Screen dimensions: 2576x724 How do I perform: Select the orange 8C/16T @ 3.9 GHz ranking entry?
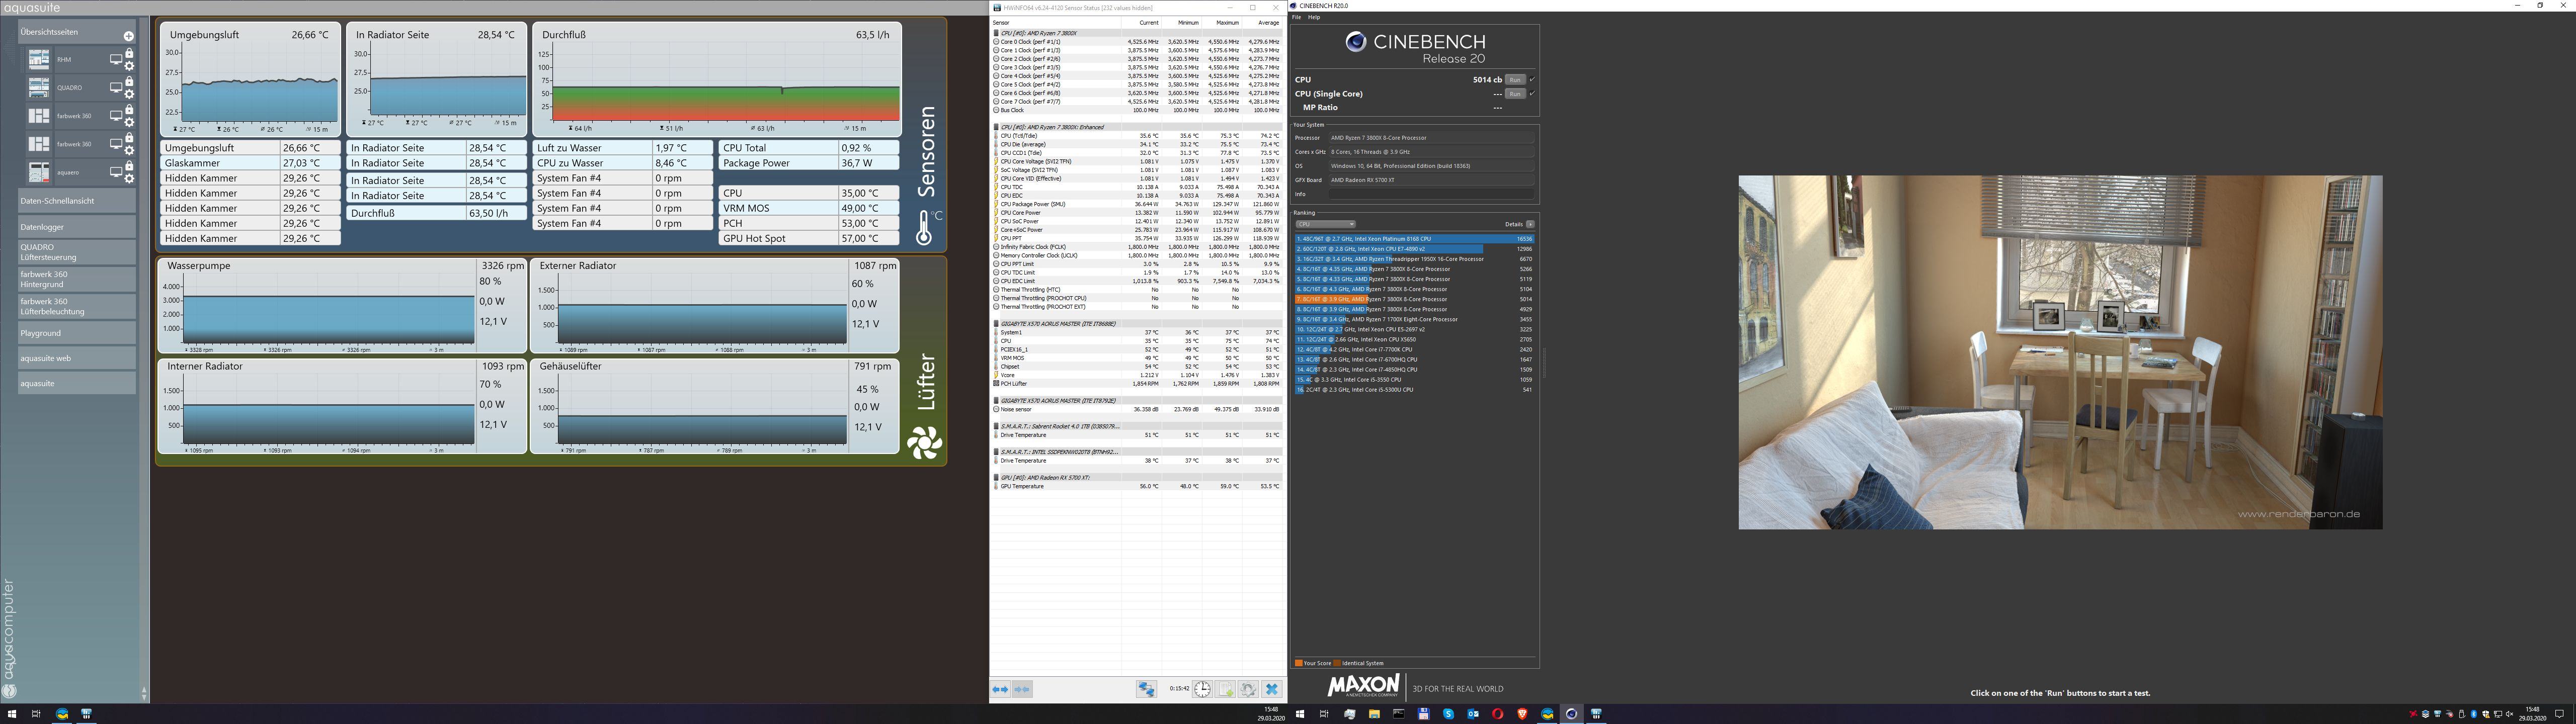point(1414,299)
